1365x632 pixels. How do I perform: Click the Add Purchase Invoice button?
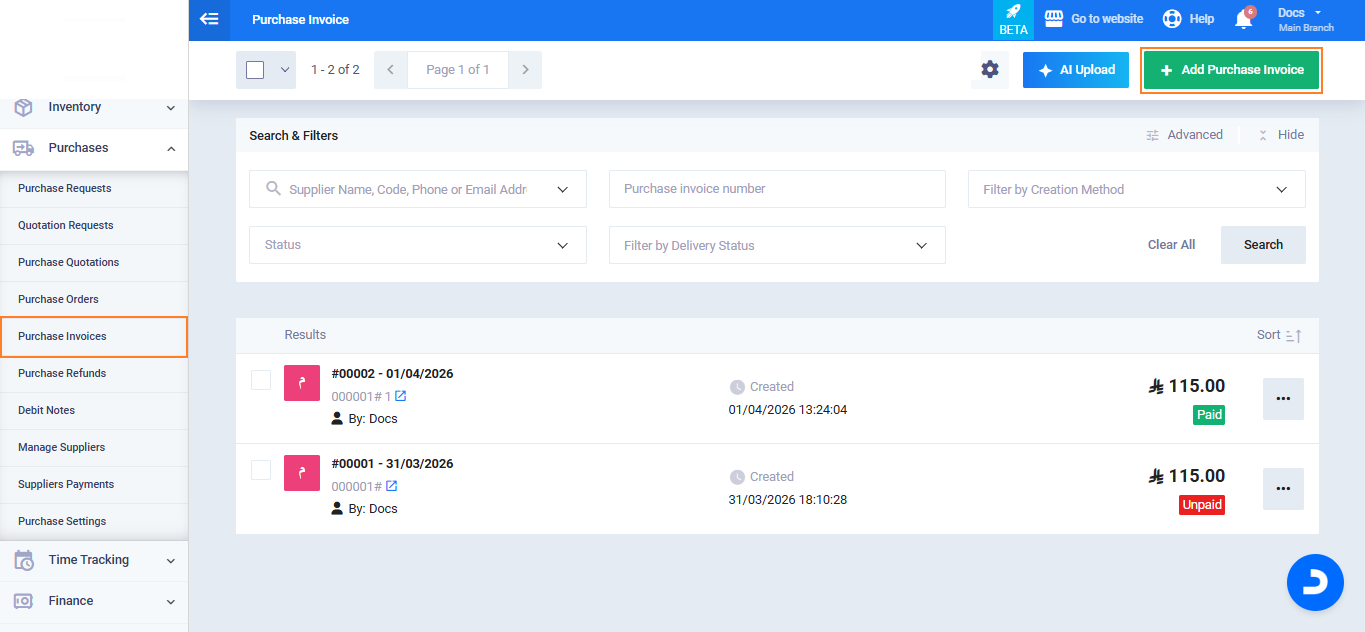[1231, 70]
